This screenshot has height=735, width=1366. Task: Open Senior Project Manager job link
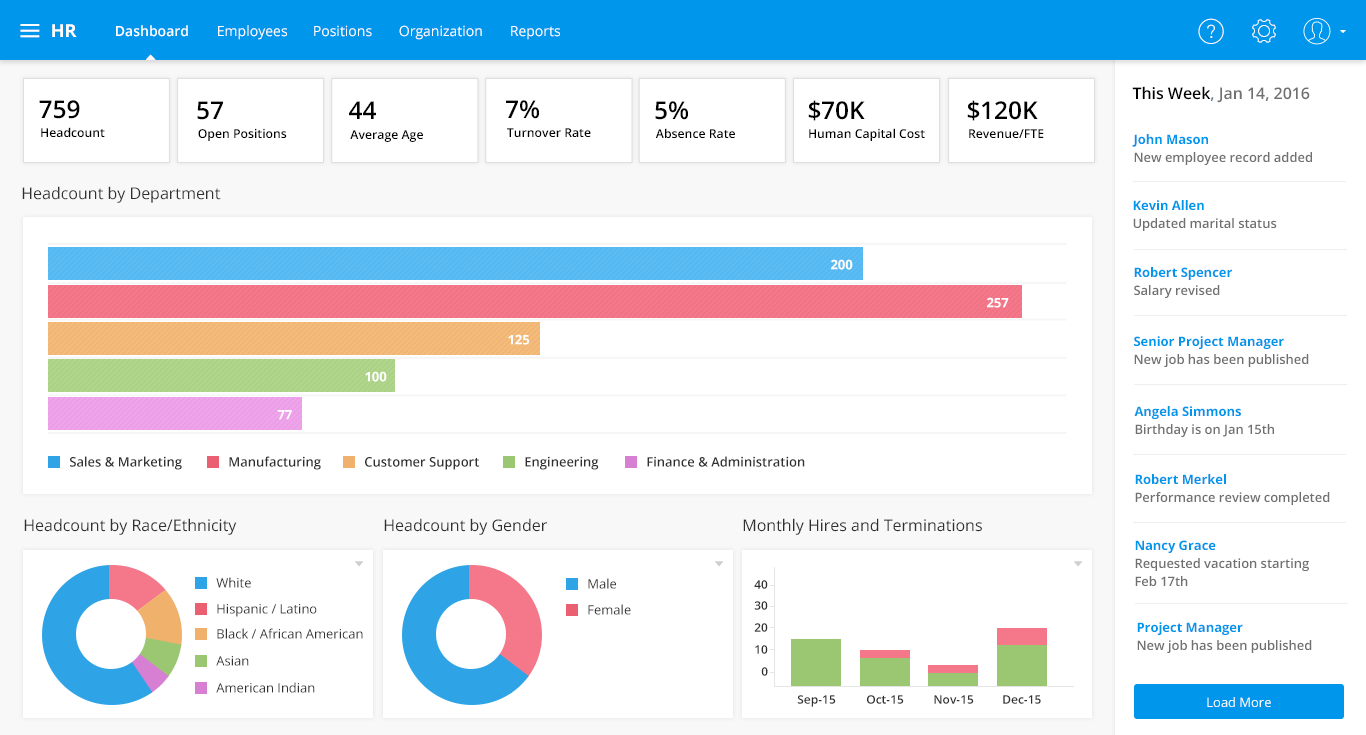(x=1208, y=341)
